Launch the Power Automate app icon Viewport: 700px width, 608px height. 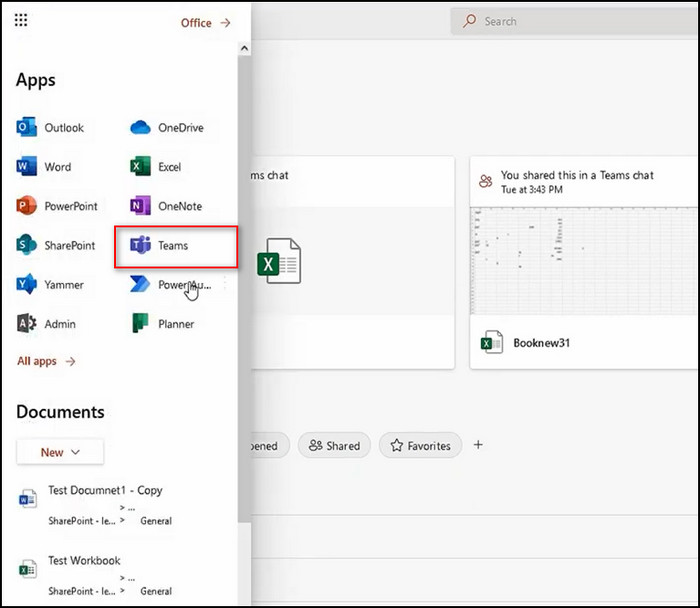pyautogui.click(x=140, y=284)
